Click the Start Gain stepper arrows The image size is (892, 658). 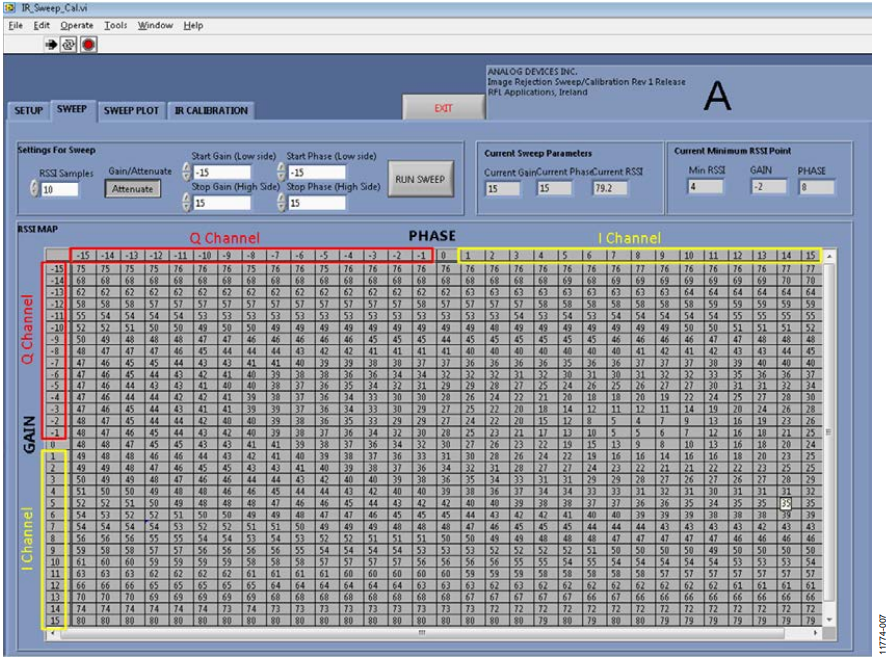tap(185, 172)
